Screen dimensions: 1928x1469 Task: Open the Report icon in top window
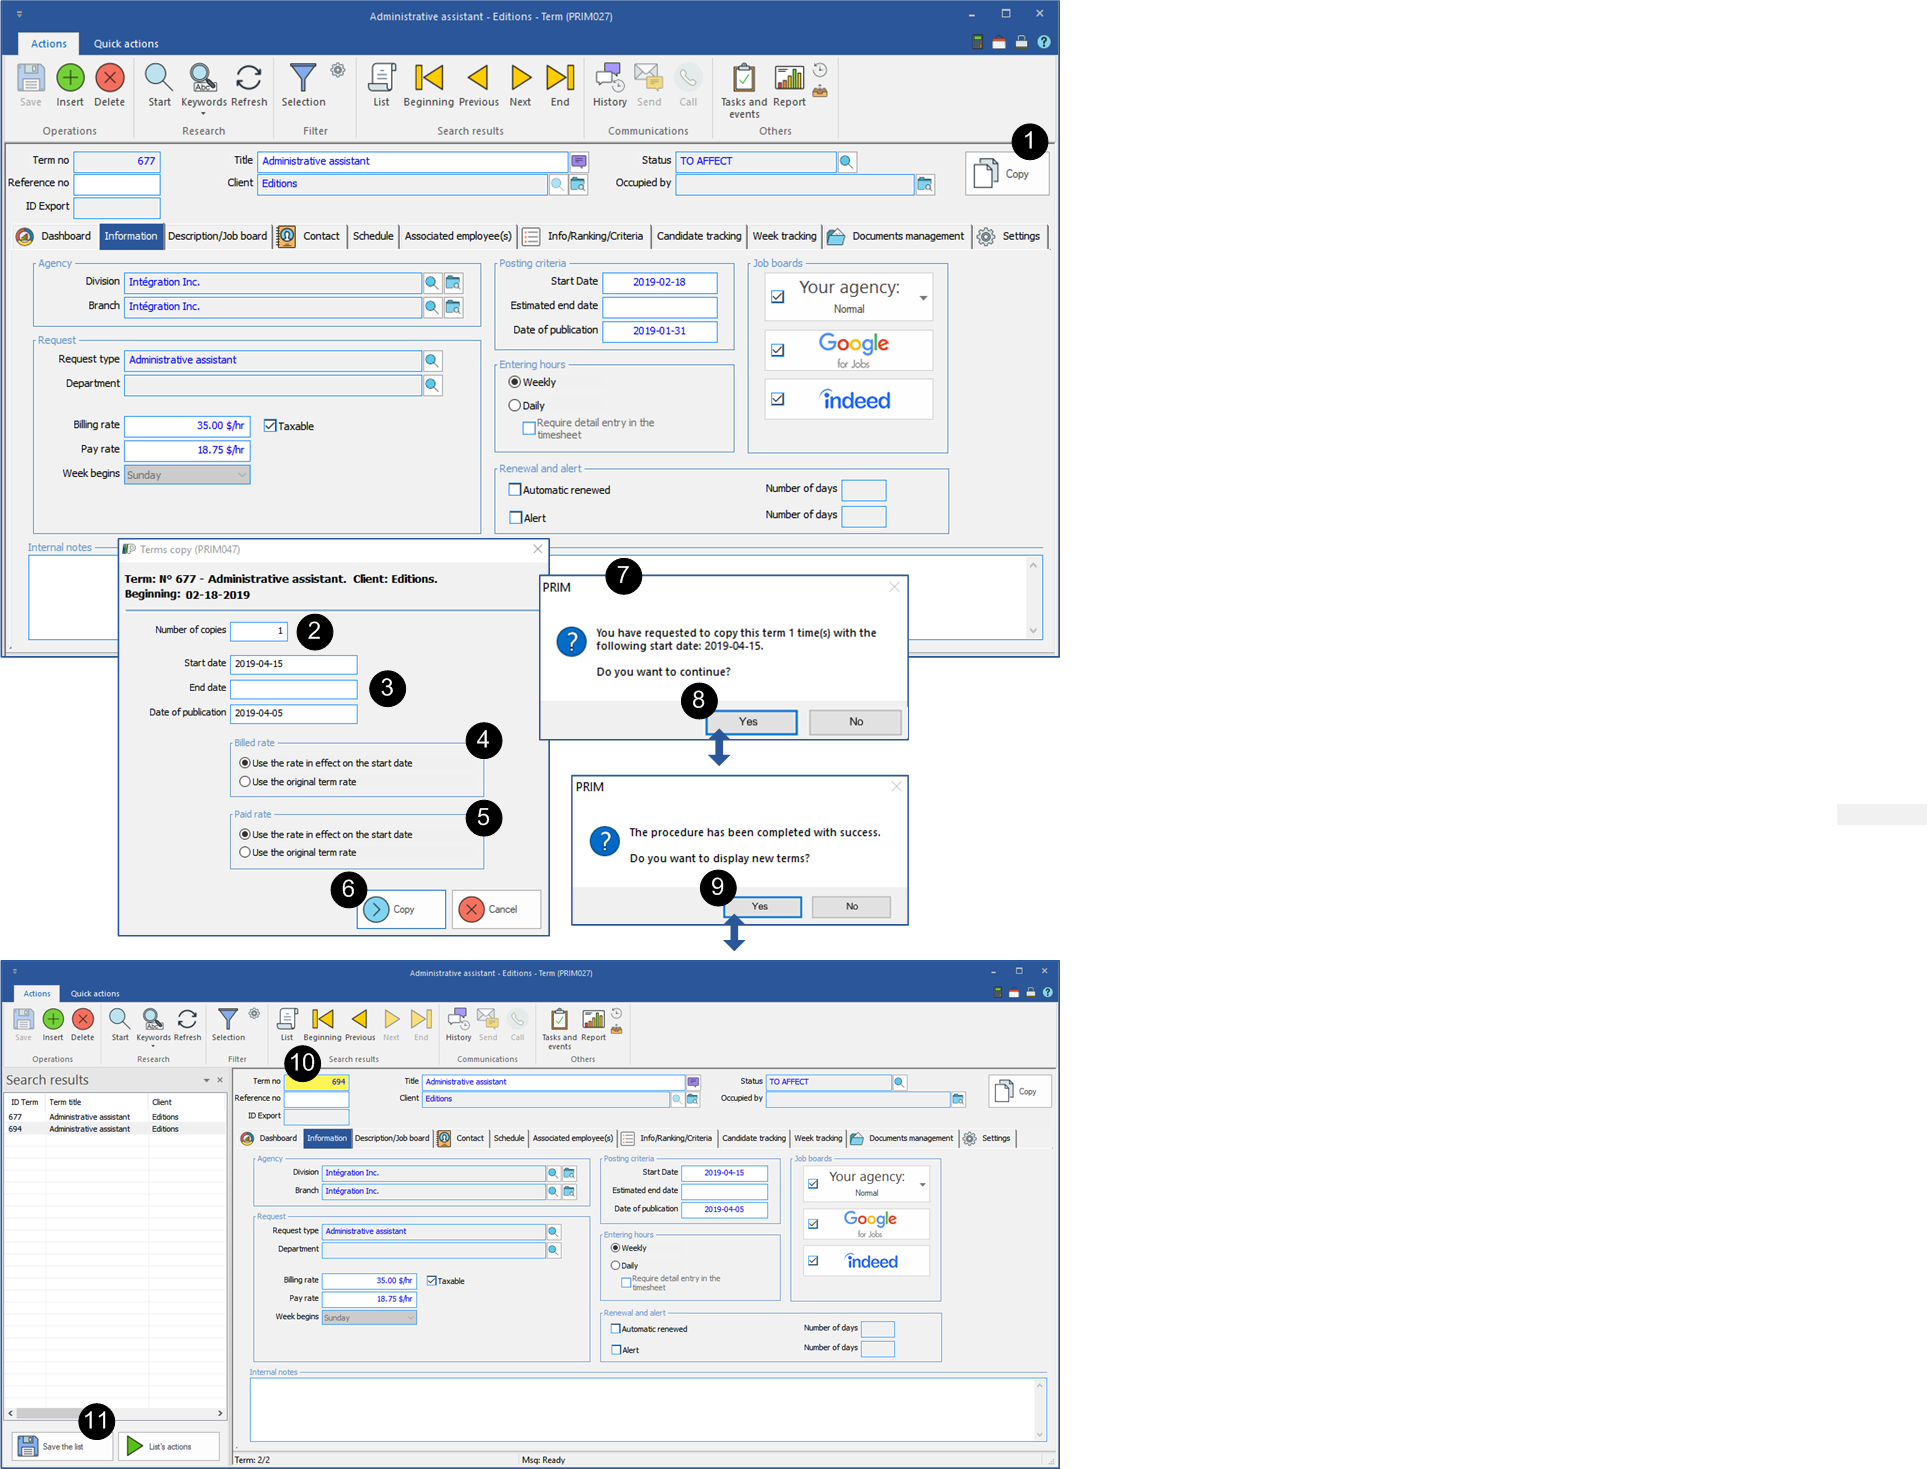coord(789,78)
